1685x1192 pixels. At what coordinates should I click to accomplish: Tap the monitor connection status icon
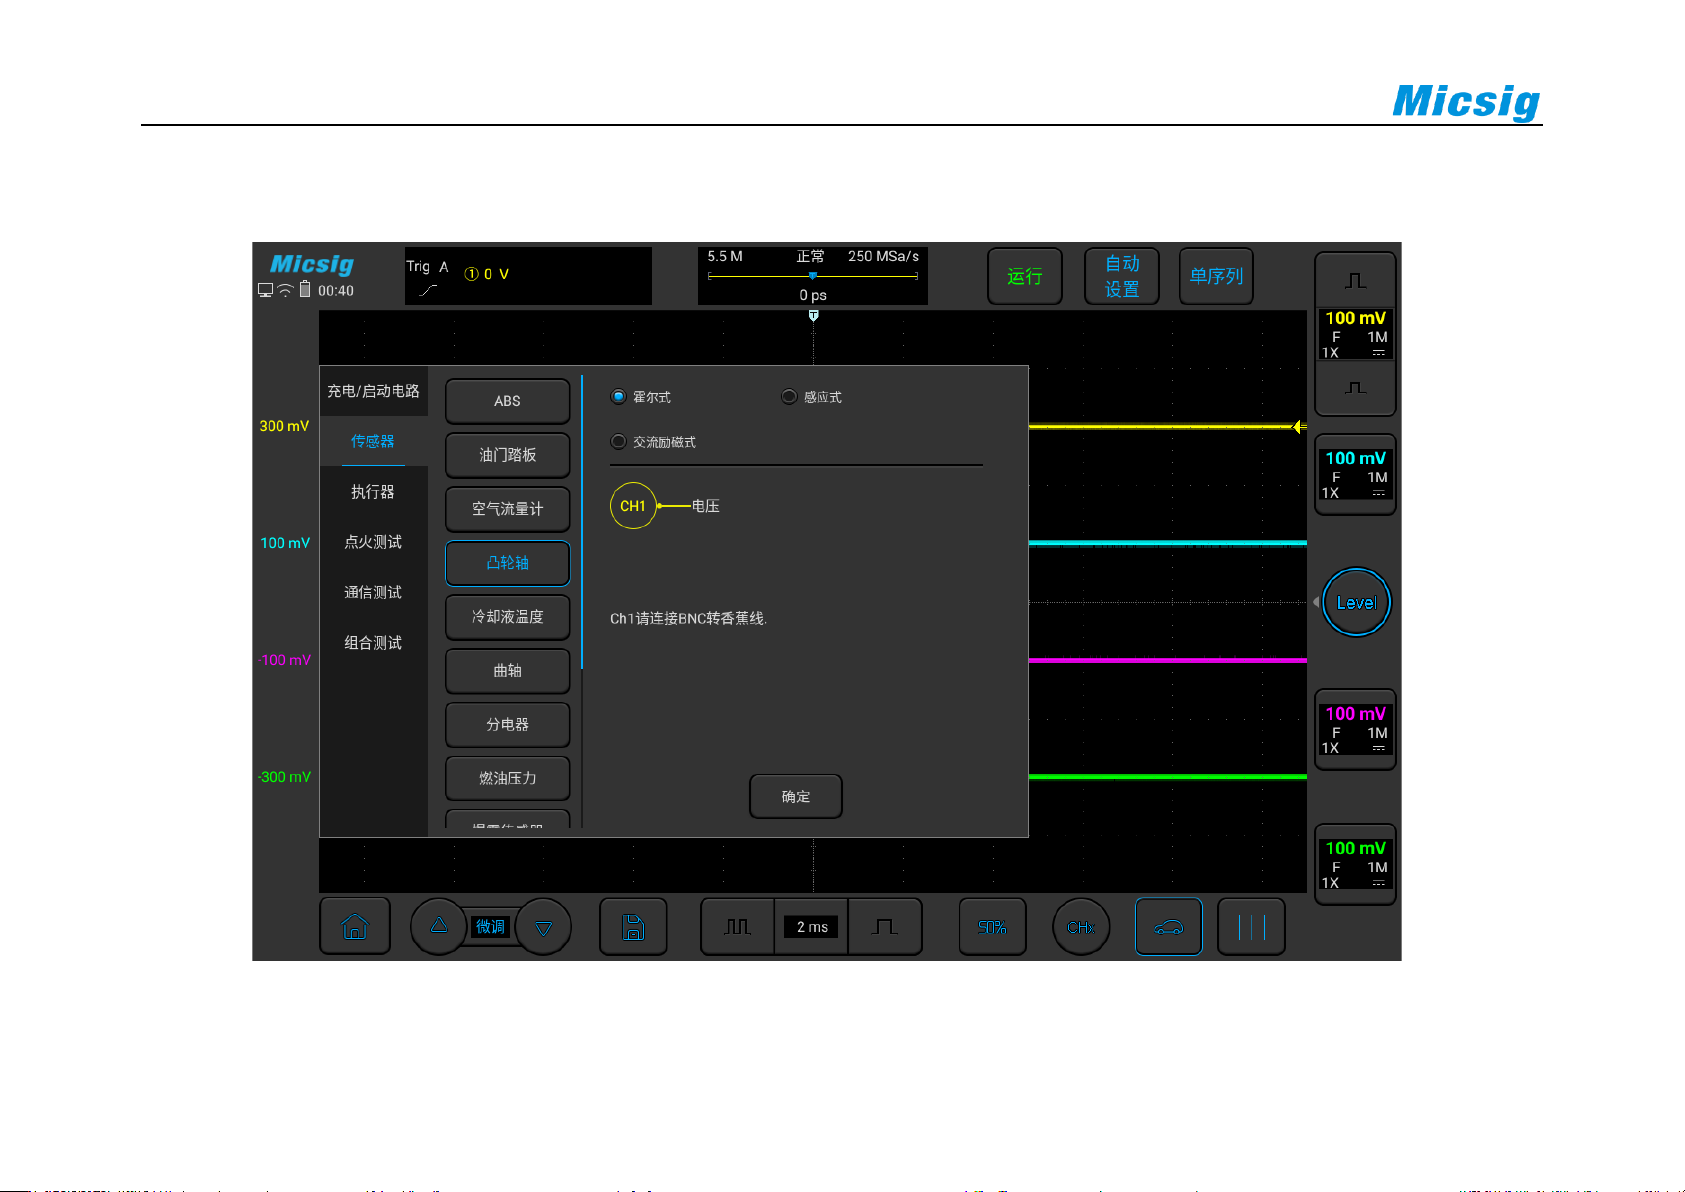pyautogui.click(x=265, y=291)
